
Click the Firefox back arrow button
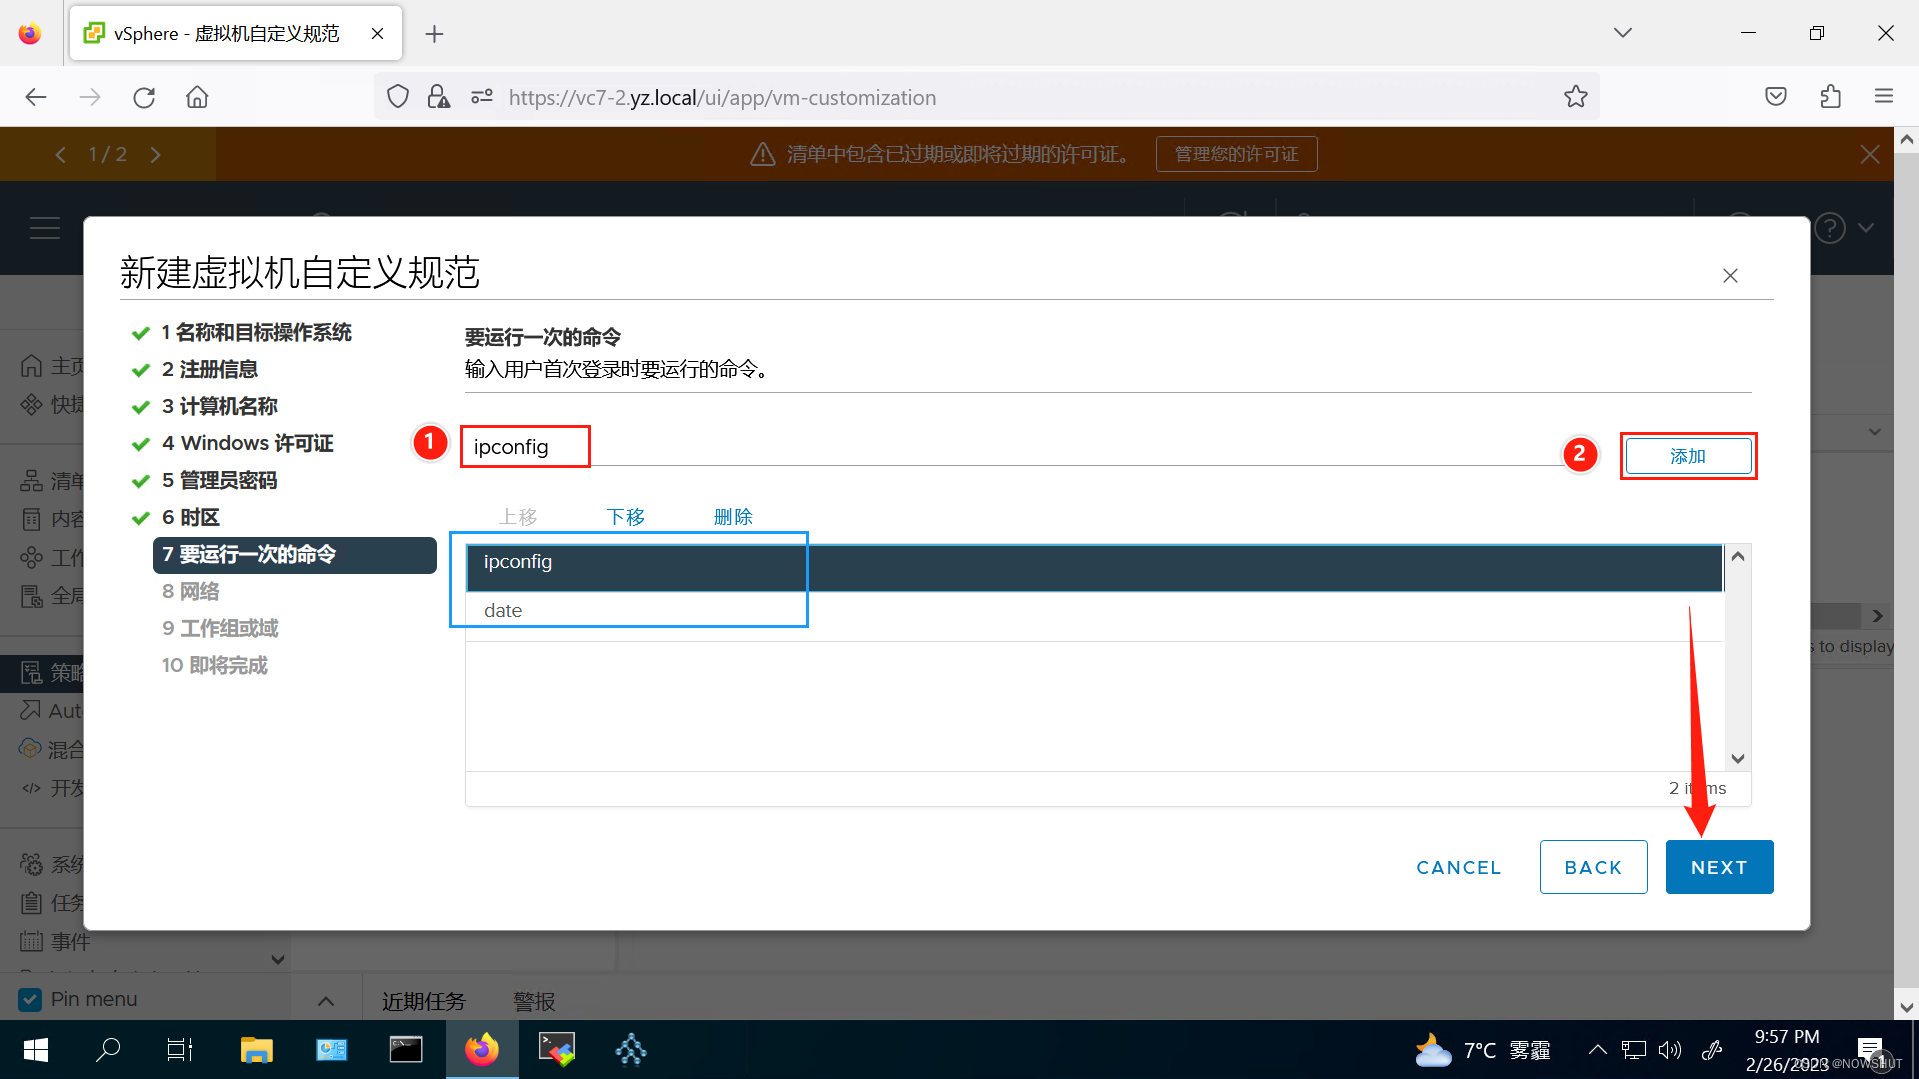[36, 97]
